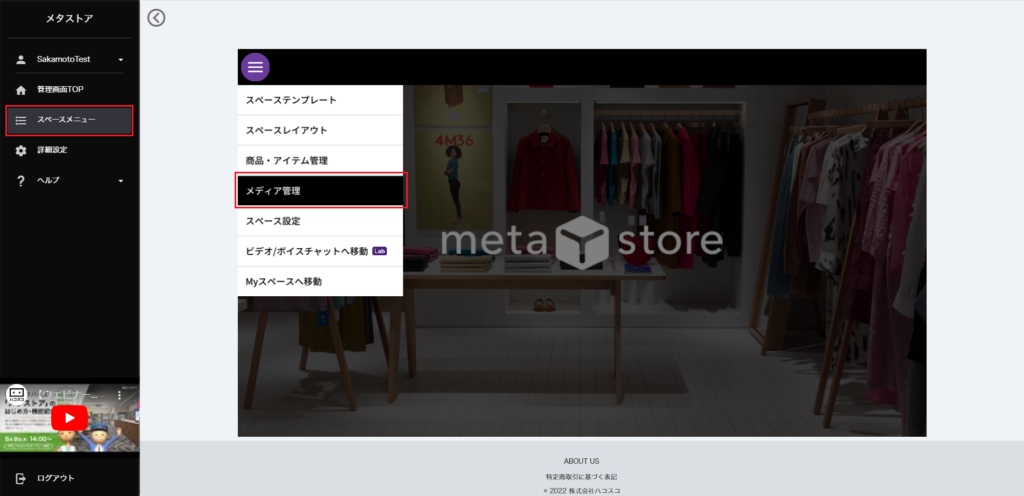Click the logout arrow icon
Viewport: 1024px width, 496px height.
tap(21, 478)
